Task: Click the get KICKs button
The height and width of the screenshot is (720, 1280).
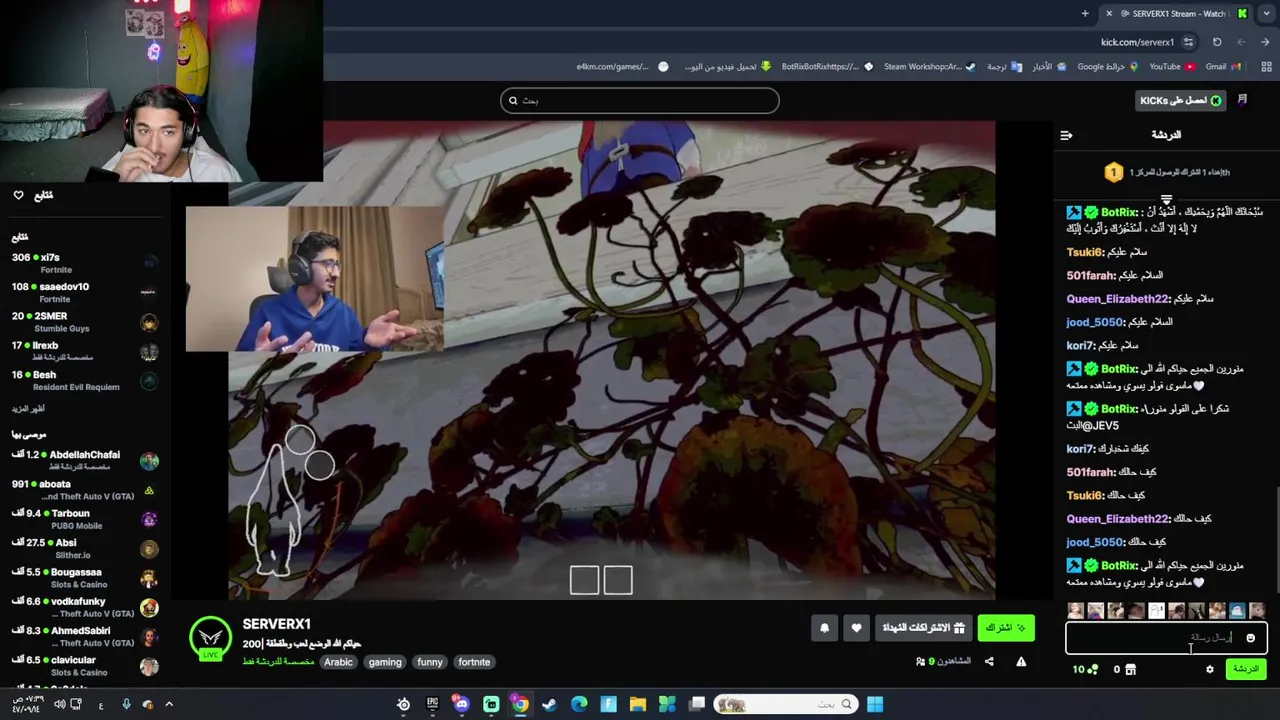Action: click(x=1181, y=100)
